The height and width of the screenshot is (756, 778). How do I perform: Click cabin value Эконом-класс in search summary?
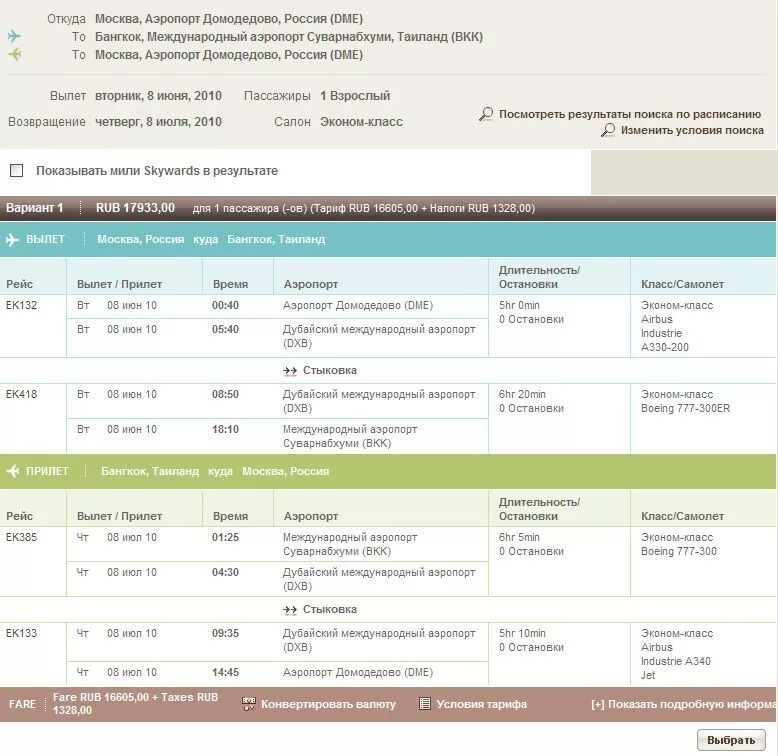[x=361, y=122]
